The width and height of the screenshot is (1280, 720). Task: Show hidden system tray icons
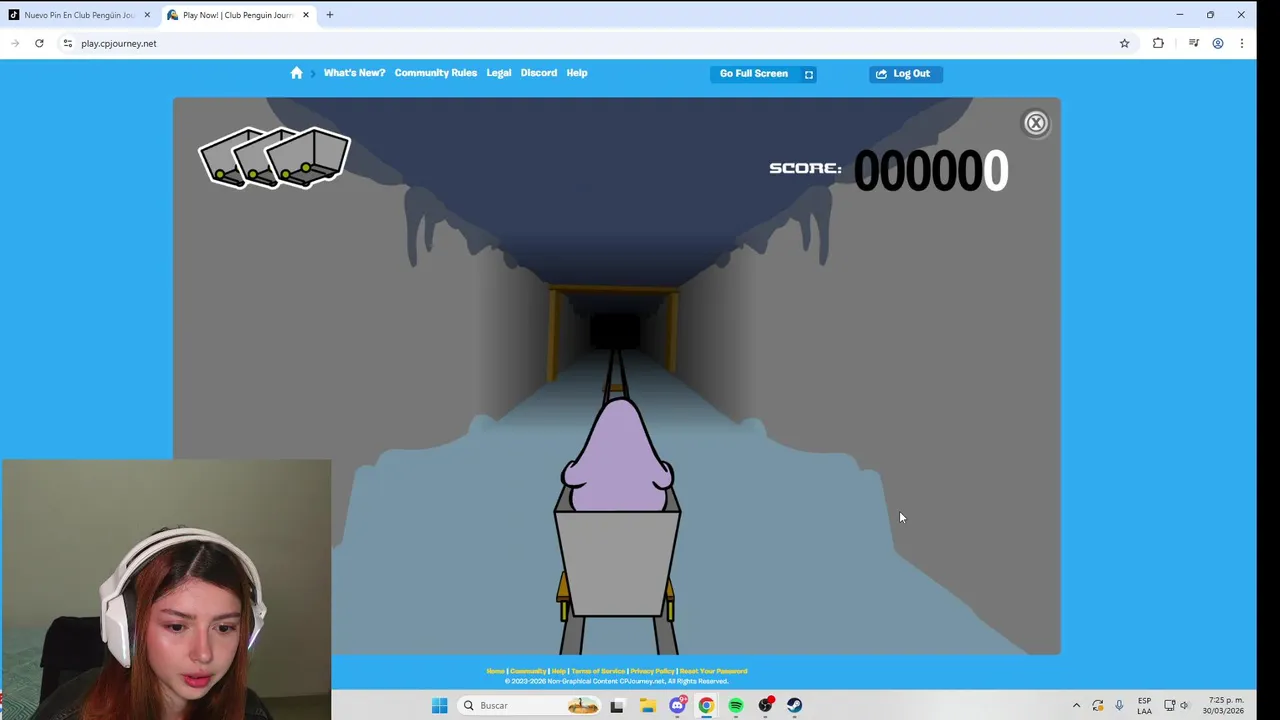click(x=1076, y=705)
